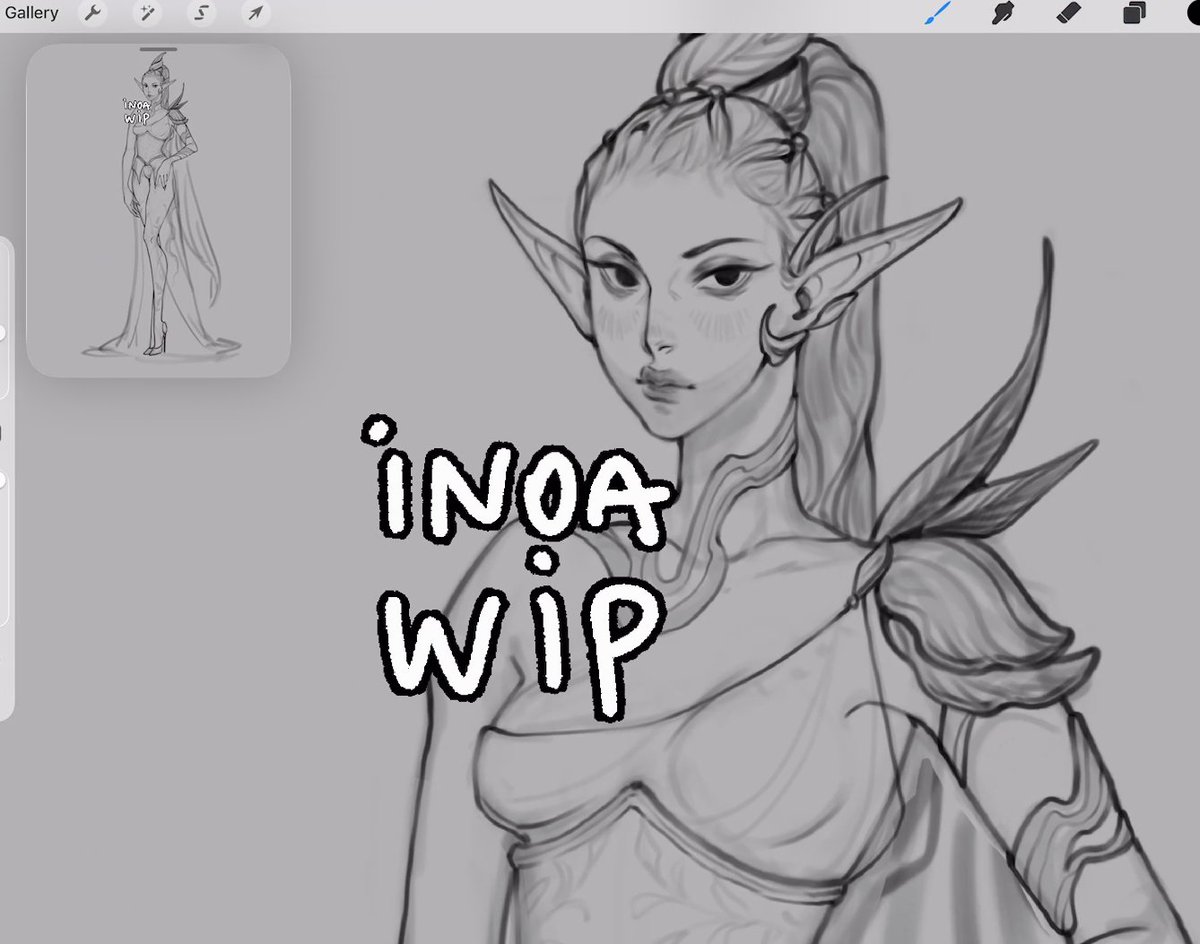Open the smudge brush library
Image resolution: width=1200 pixels, height=944 pixels.
(1003, 13)
